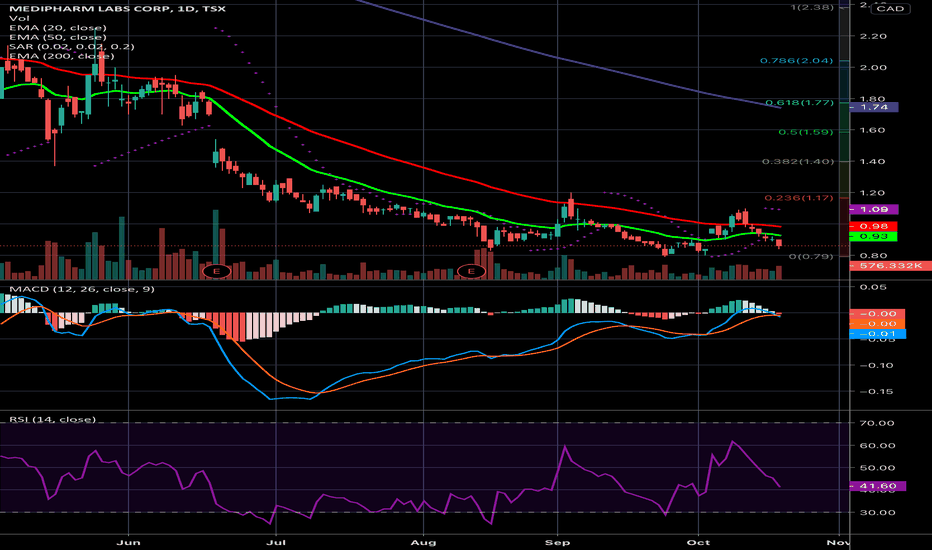The height and width of the screenshot is (550, 932).
Task: Click the Oct label on the time axis
Action: [x=698, y=542]
